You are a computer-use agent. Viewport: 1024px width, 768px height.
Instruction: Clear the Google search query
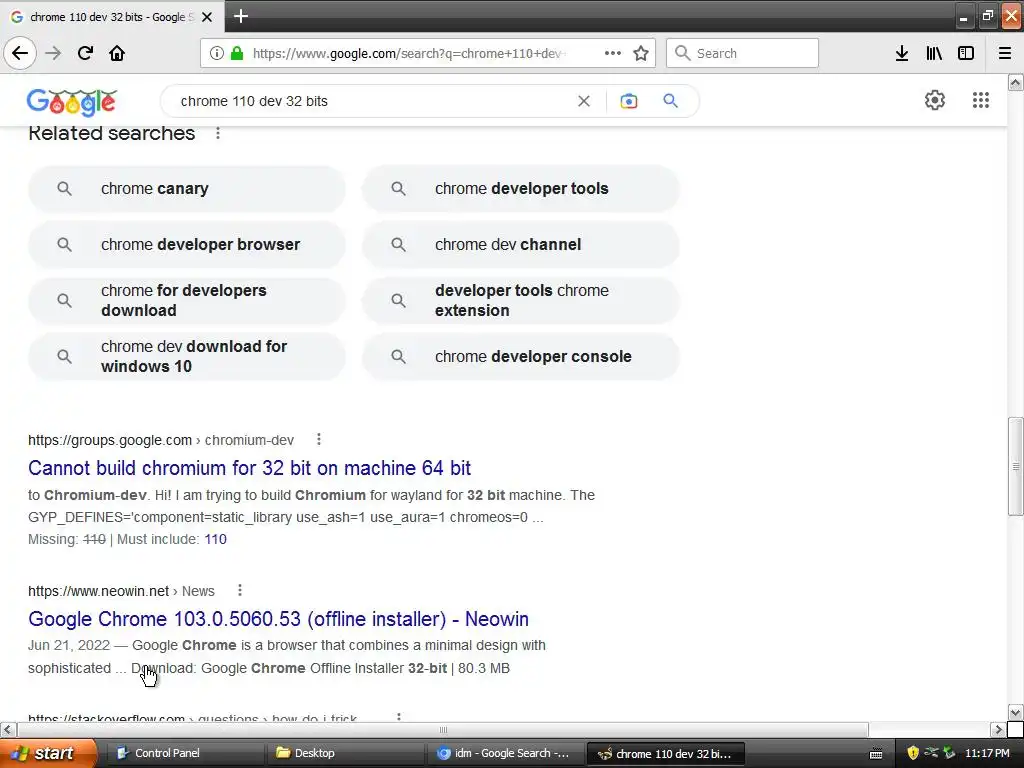[584, 101]
